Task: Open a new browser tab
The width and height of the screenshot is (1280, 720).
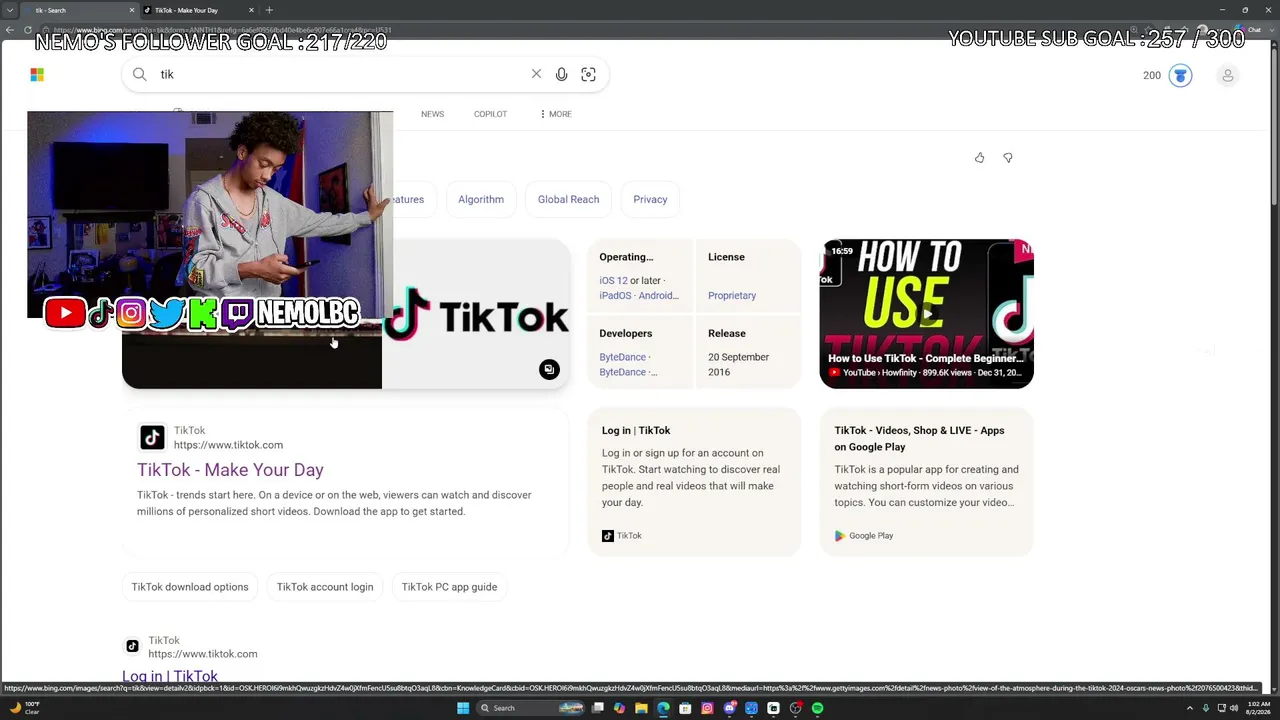Action: coord(269,10)
